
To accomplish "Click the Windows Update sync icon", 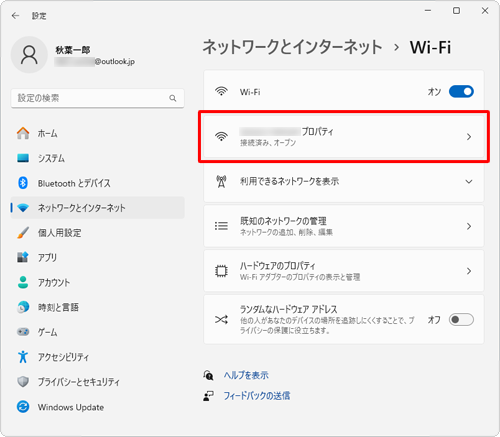I will point(23,407).
